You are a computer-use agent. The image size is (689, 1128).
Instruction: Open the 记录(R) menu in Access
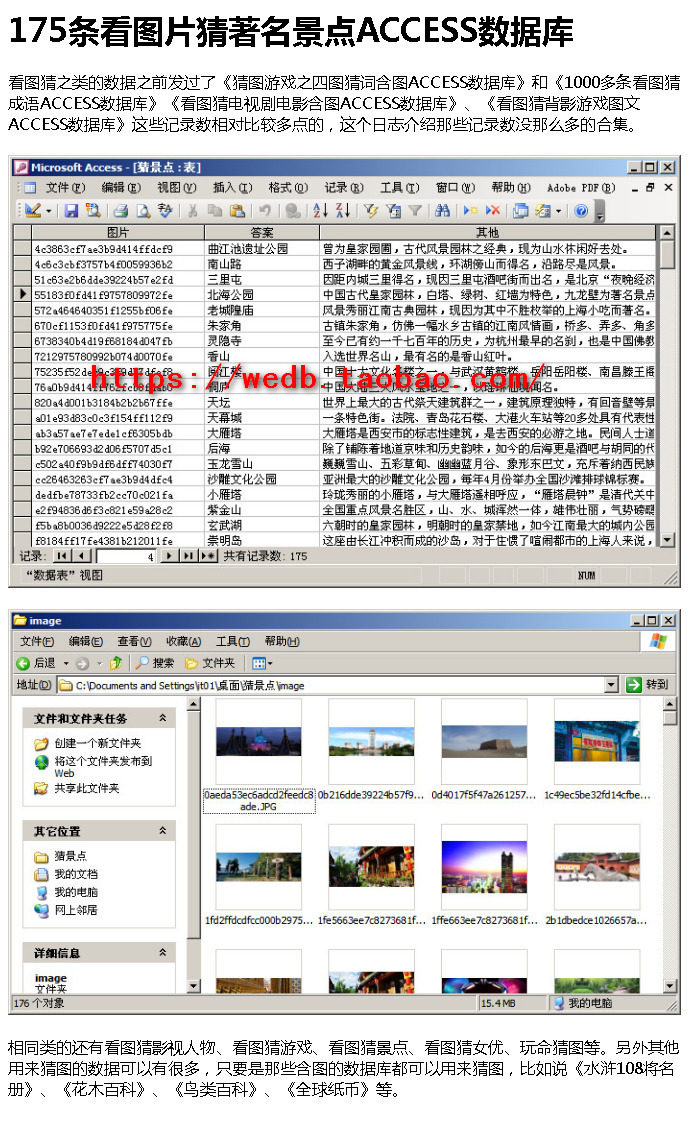(x=344, y=187)
